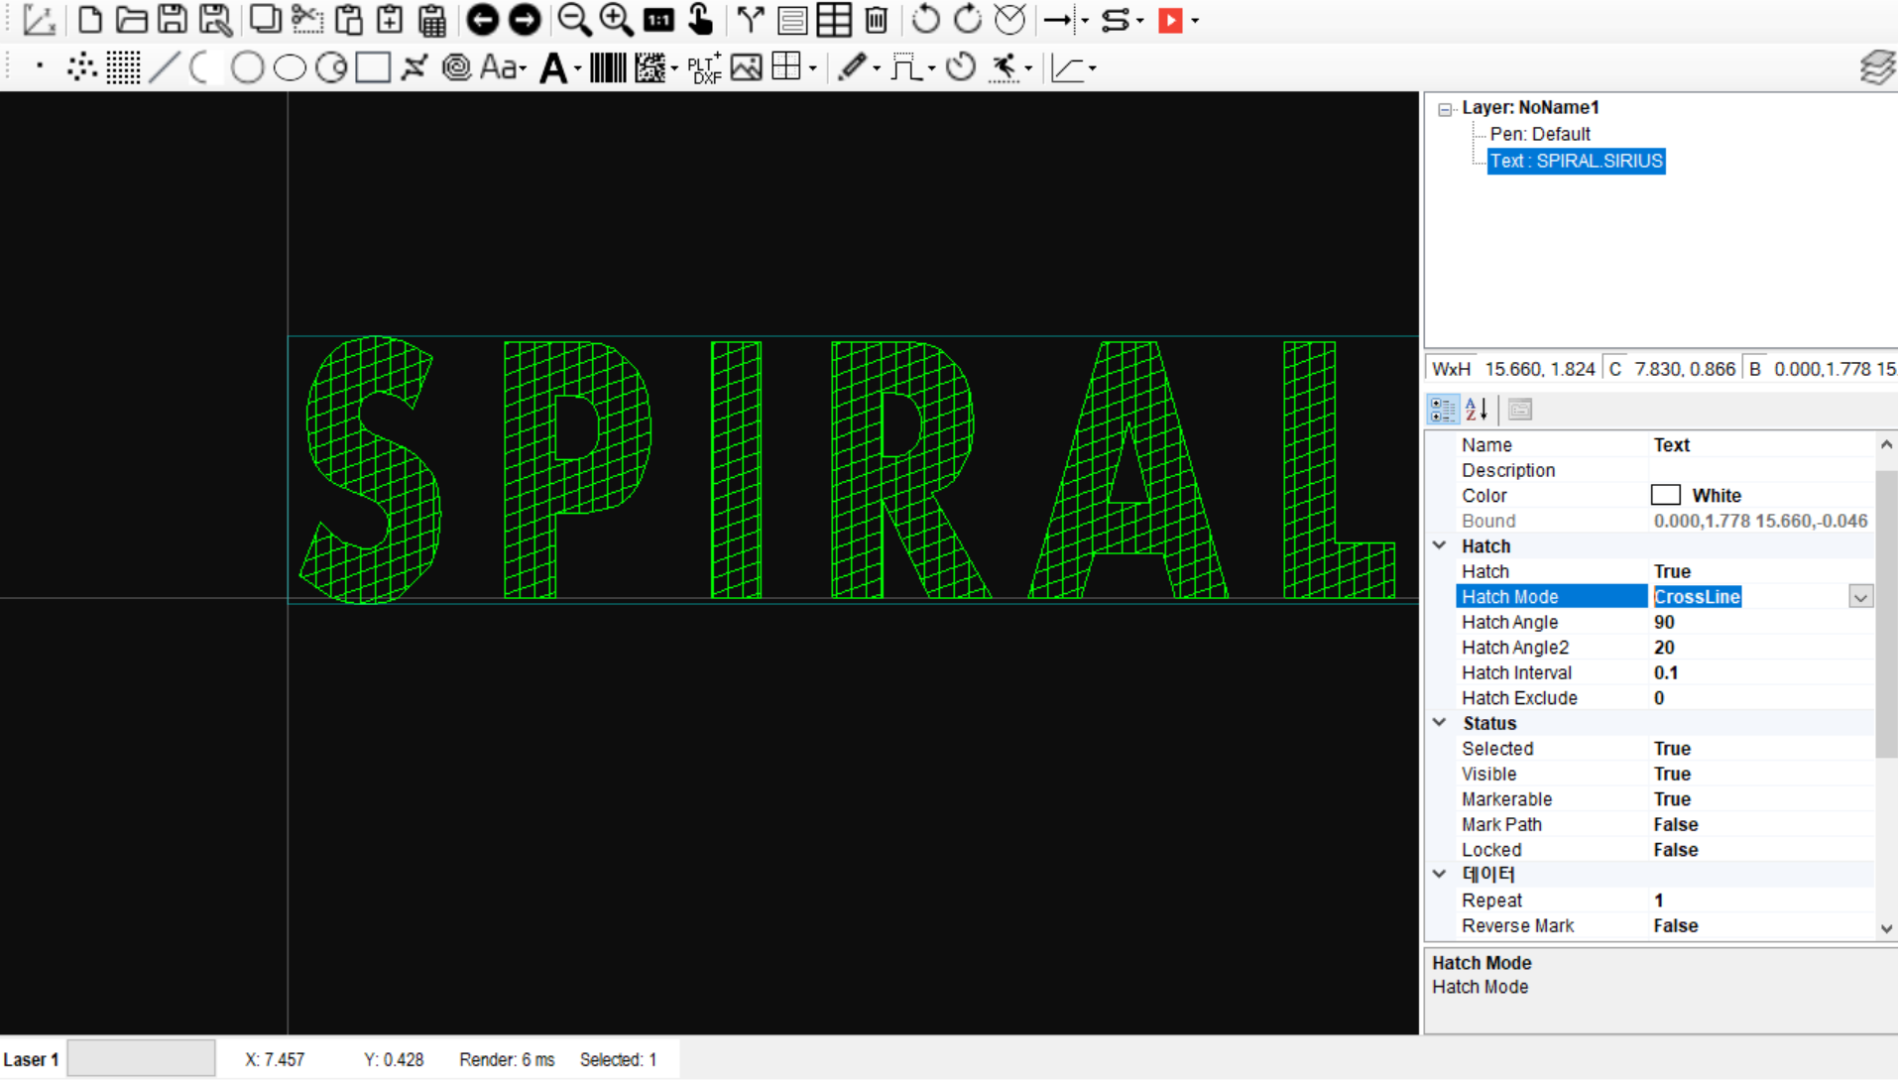This screenshot has height=1080, width=1898.
Task: Select the dot grid raster tool
Action: tap(123, 67)
